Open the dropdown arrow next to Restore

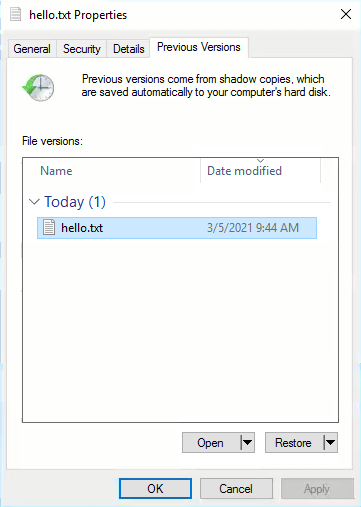[x=330, y=443]
